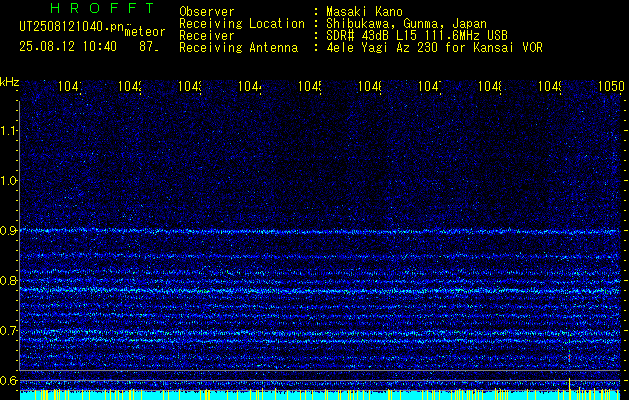Click the word meteor in the header
Screen dimensions: 629x400
point(145,32)
